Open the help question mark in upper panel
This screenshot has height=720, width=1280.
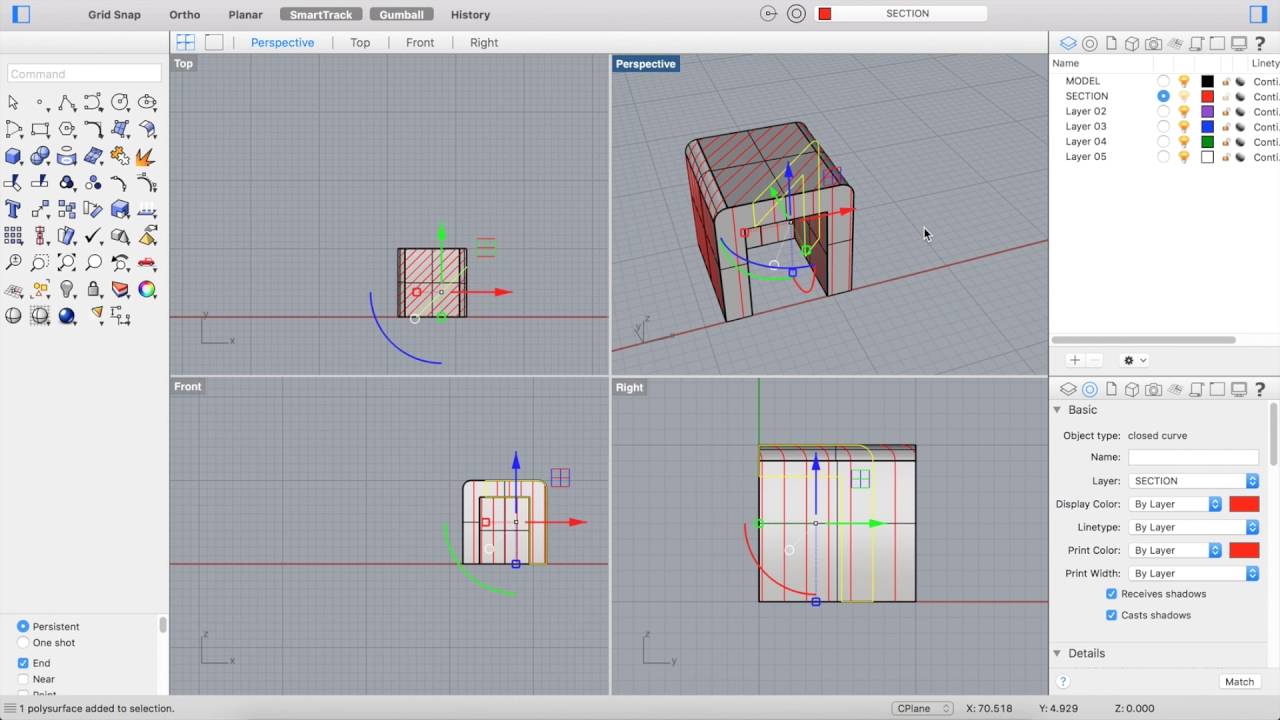pyautogui.click(x=1260, y=43)
